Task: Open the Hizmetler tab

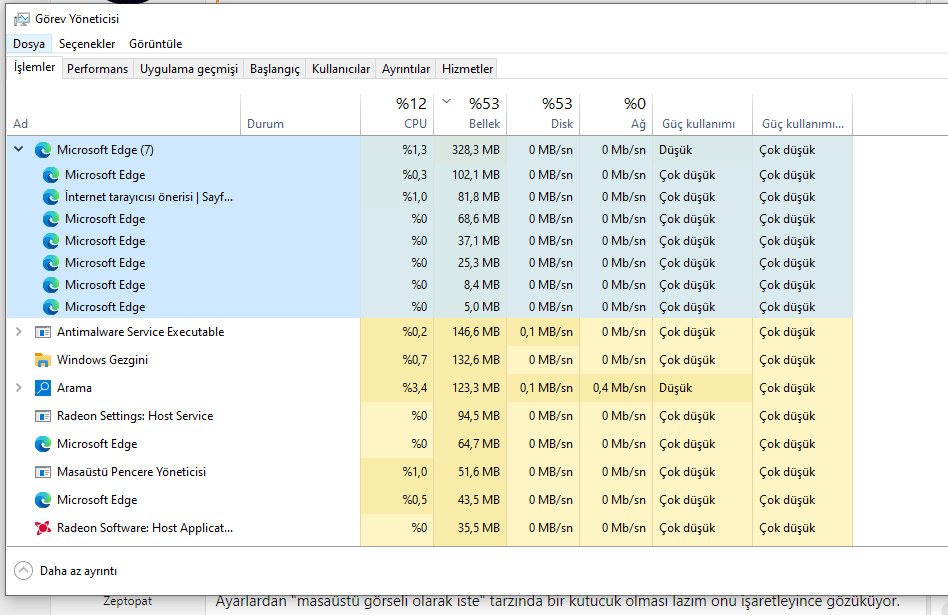Action: (467, 69)
